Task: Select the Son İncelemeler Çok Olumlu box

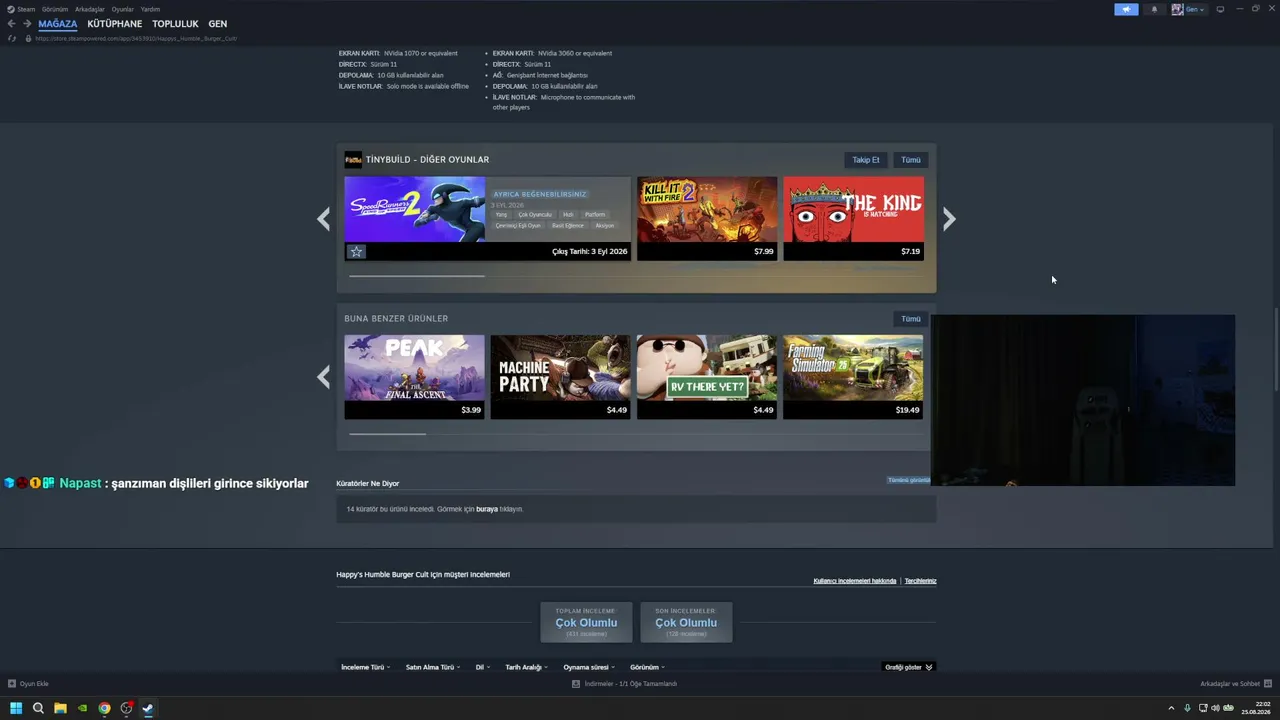Action: click(686, 622)
